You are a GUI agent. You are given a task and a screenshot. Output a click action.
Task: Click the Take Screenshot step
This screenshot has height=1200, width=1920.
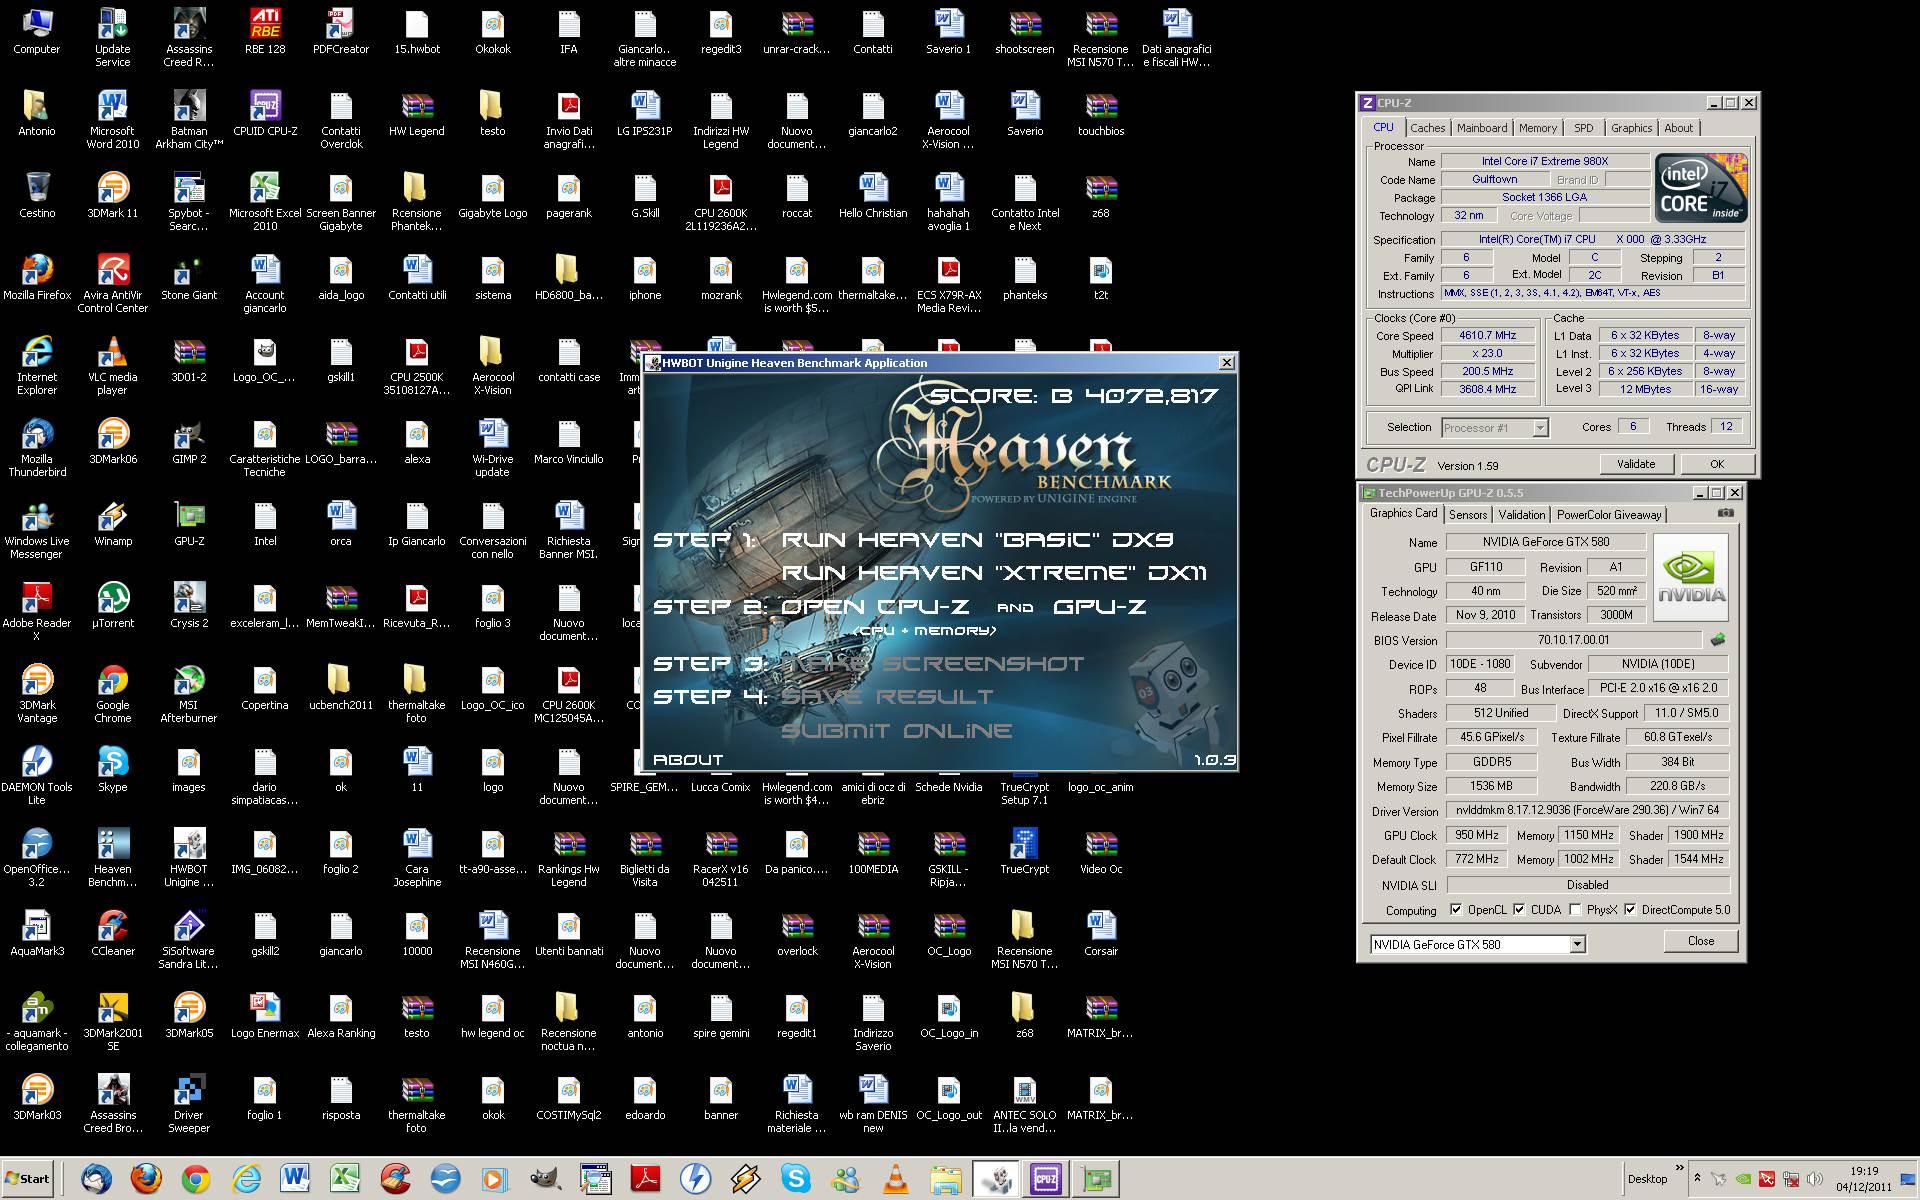point(932,664)
